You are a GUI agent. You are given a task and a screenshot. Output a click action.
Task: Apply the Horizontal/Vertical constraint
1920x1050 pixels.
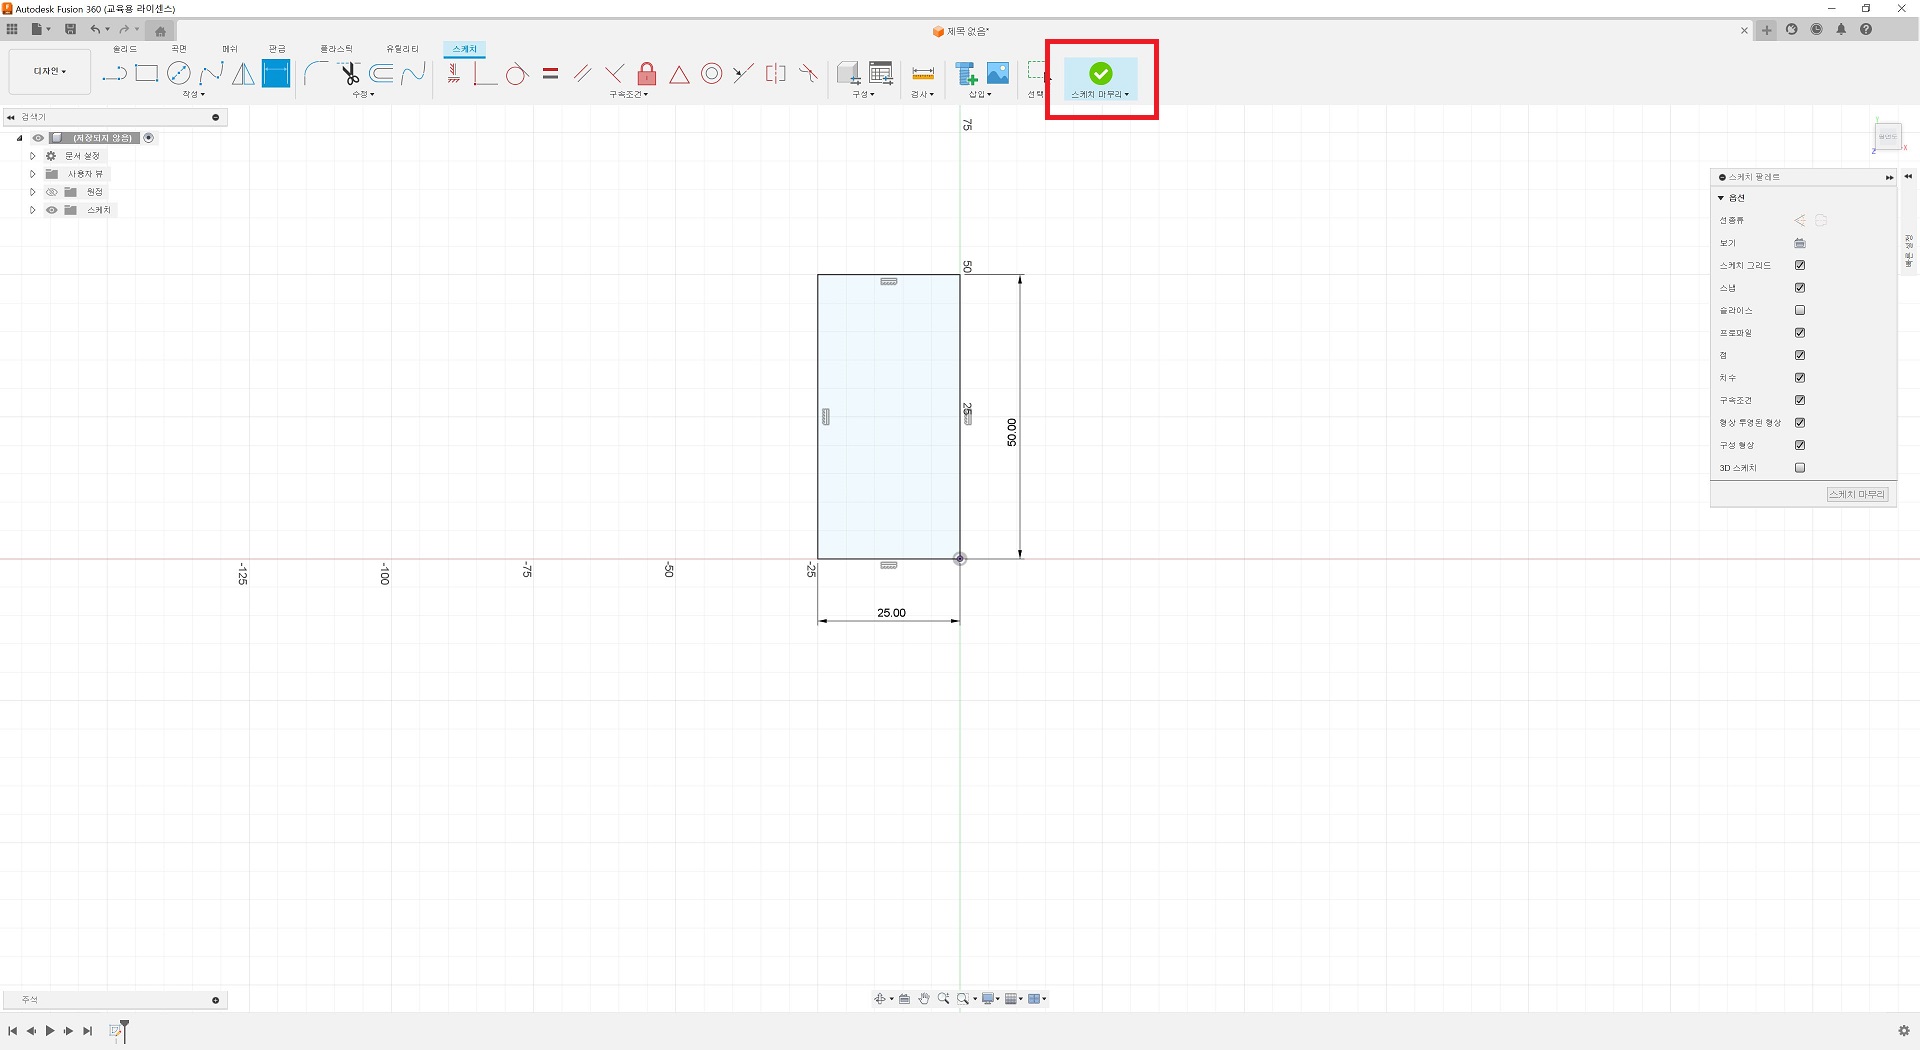pos(454,73)
